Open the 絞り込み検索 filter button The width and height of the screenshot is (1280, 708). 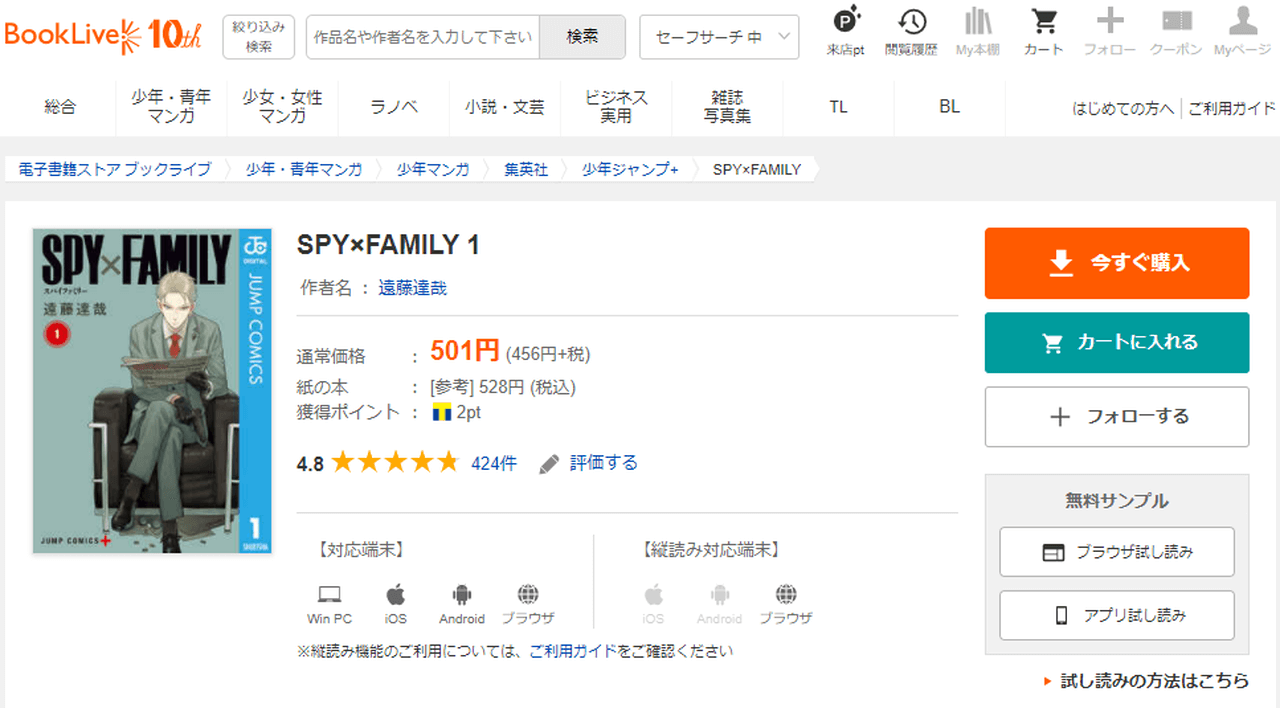tap(259, 37)
